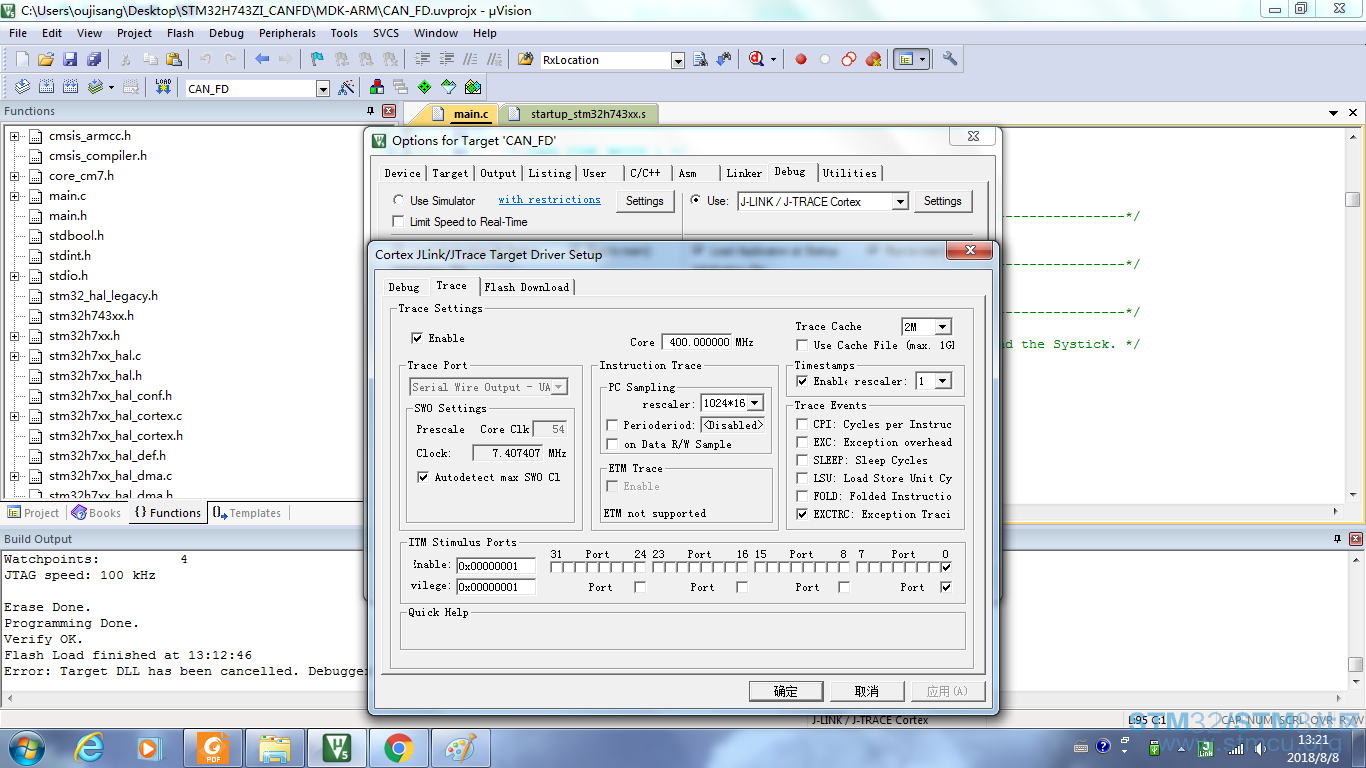This screenshot has height=768, width=1366.
Task: Open the J-LINK / J-TRACE Cortex debugger dropdown
Action: [x=900, y=201]
